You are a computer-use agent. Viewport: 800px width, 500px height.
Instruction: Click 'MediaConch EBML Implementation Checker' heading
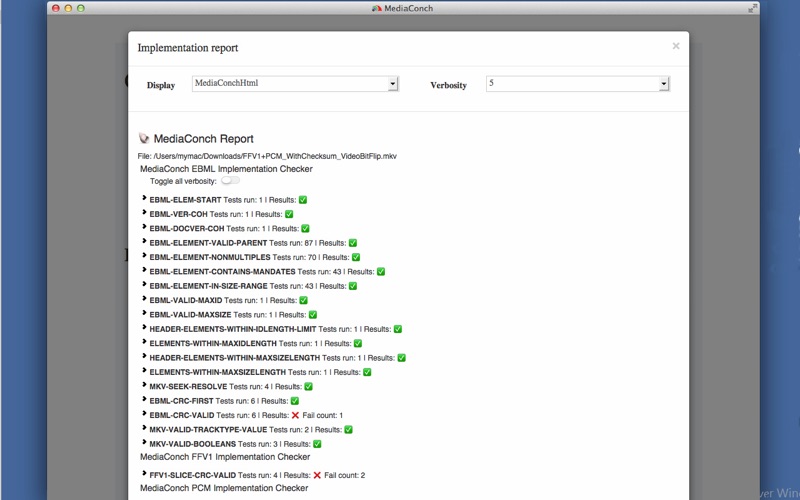point(226,169)
